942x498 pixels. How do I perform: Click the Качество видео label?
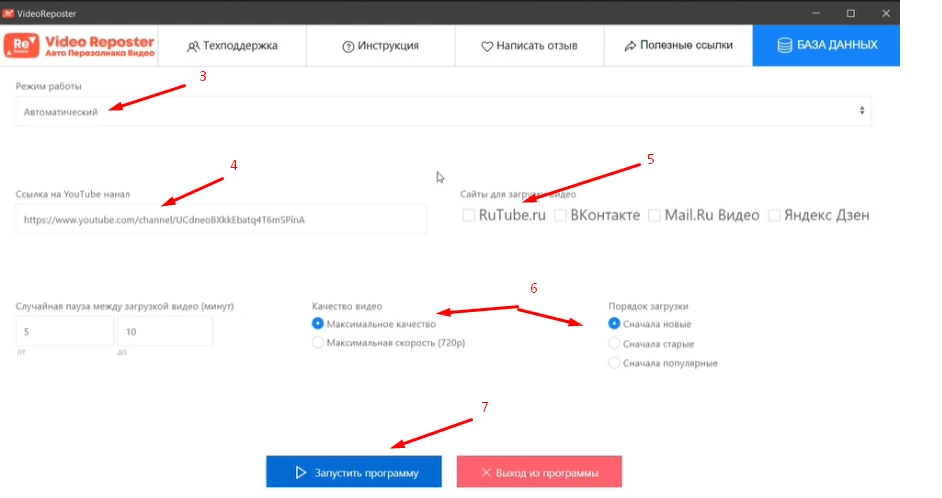347,306
